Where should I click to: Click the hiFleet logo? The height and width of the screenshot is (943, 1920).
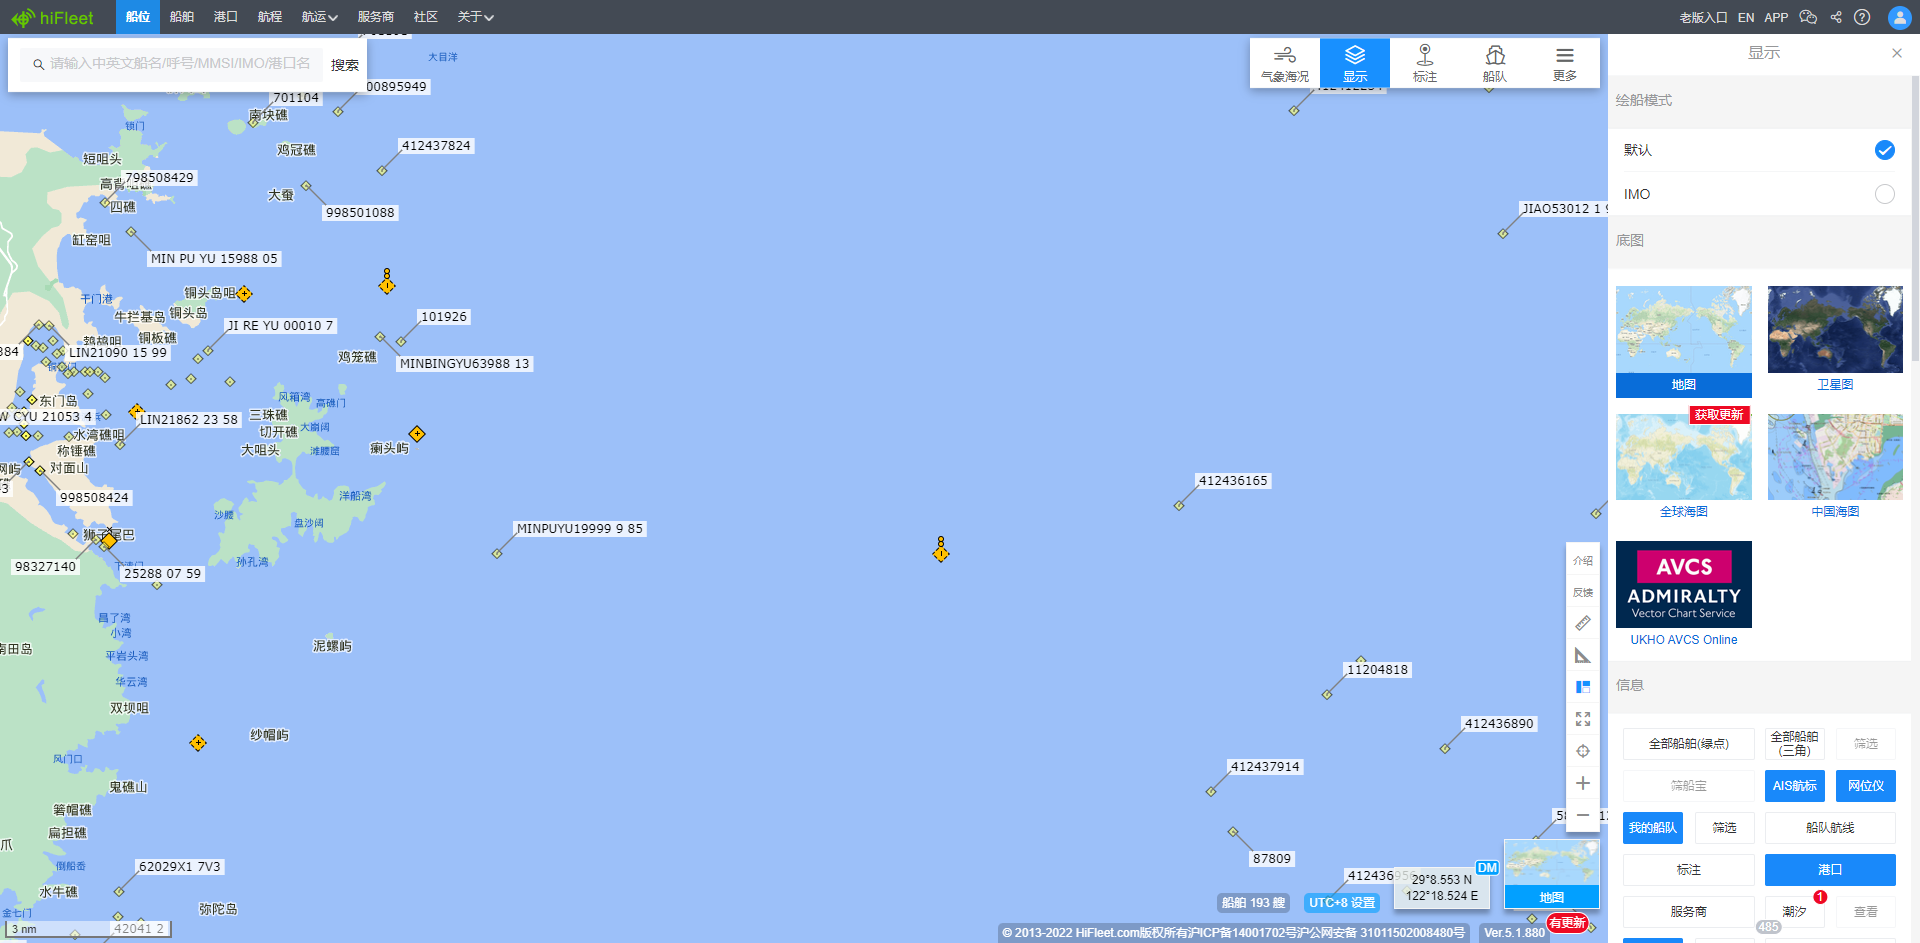pyautogui.click(x=52, y=17)
